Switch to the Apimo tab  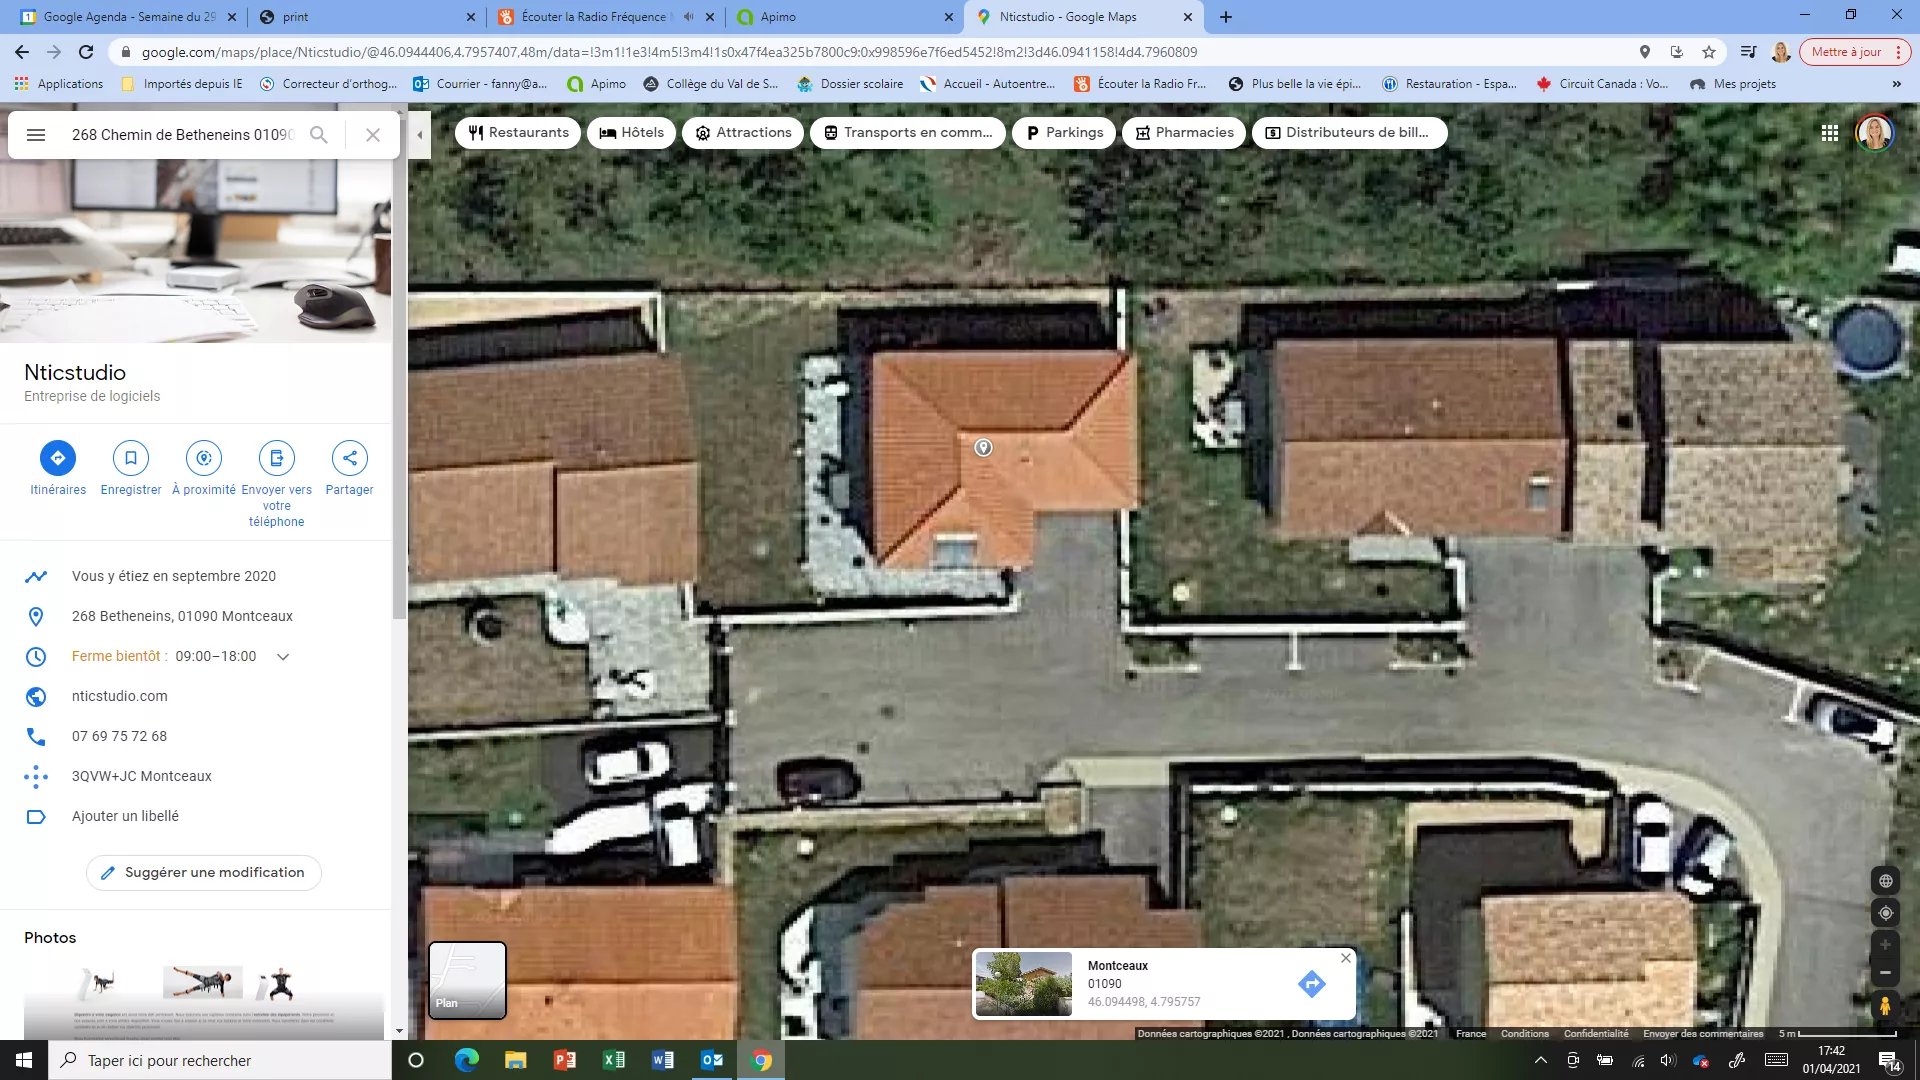click(x=845, y=17)
